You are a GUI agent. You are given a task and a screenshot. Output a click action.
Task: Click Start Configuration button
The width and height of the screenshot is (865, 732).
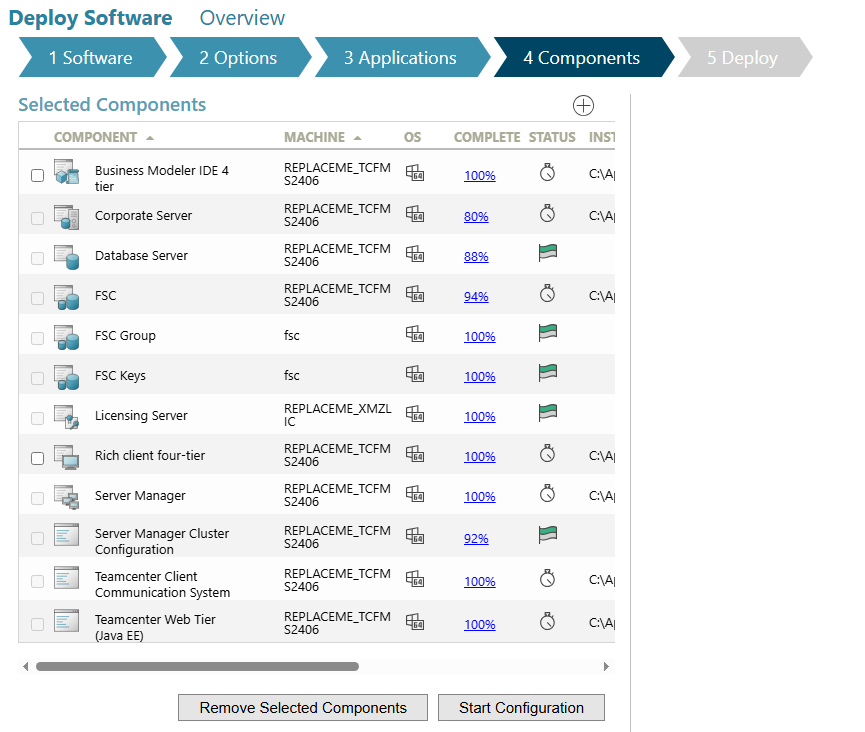521,708
